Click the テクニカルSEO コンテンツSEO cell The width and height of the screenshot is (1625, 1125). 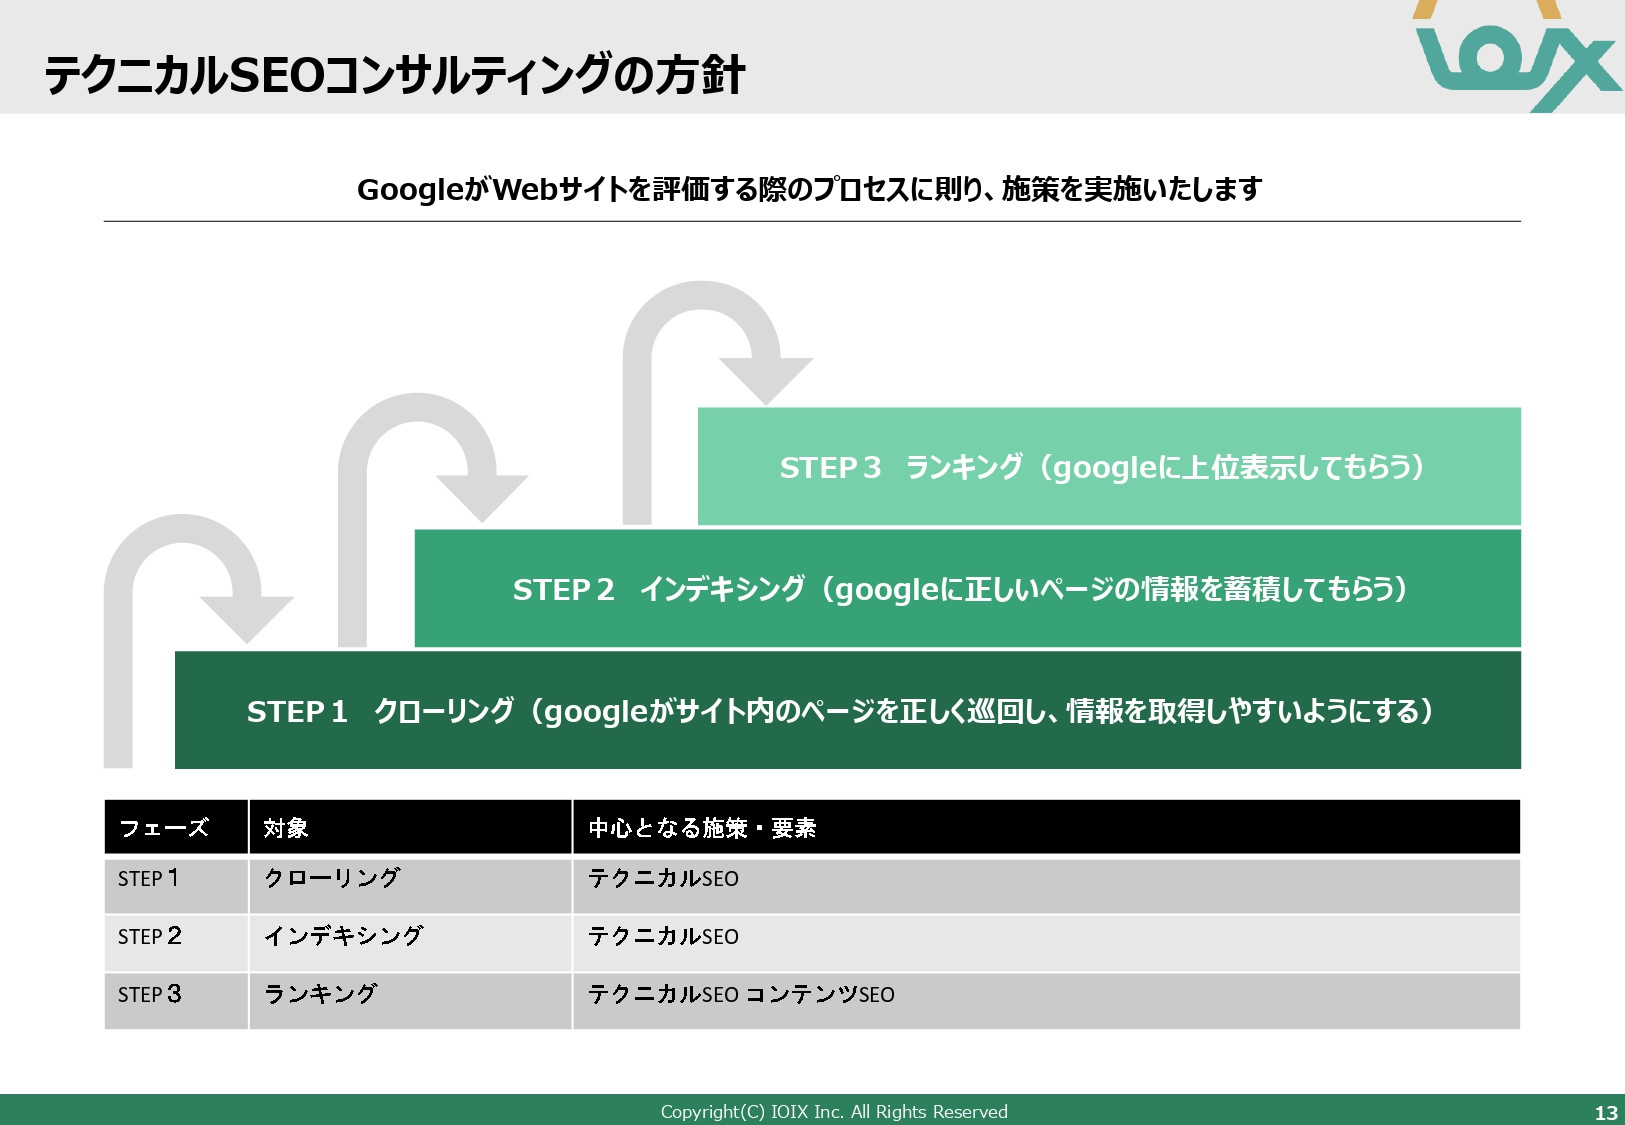click(742, 994)
